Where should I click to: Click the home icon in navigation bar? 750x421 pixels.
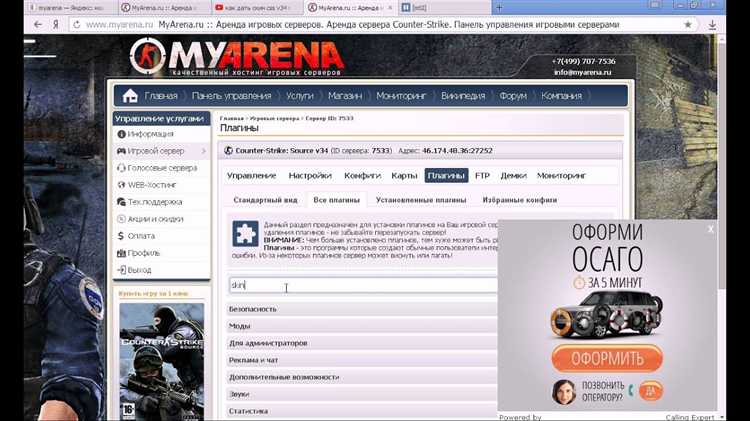point(130,96)
